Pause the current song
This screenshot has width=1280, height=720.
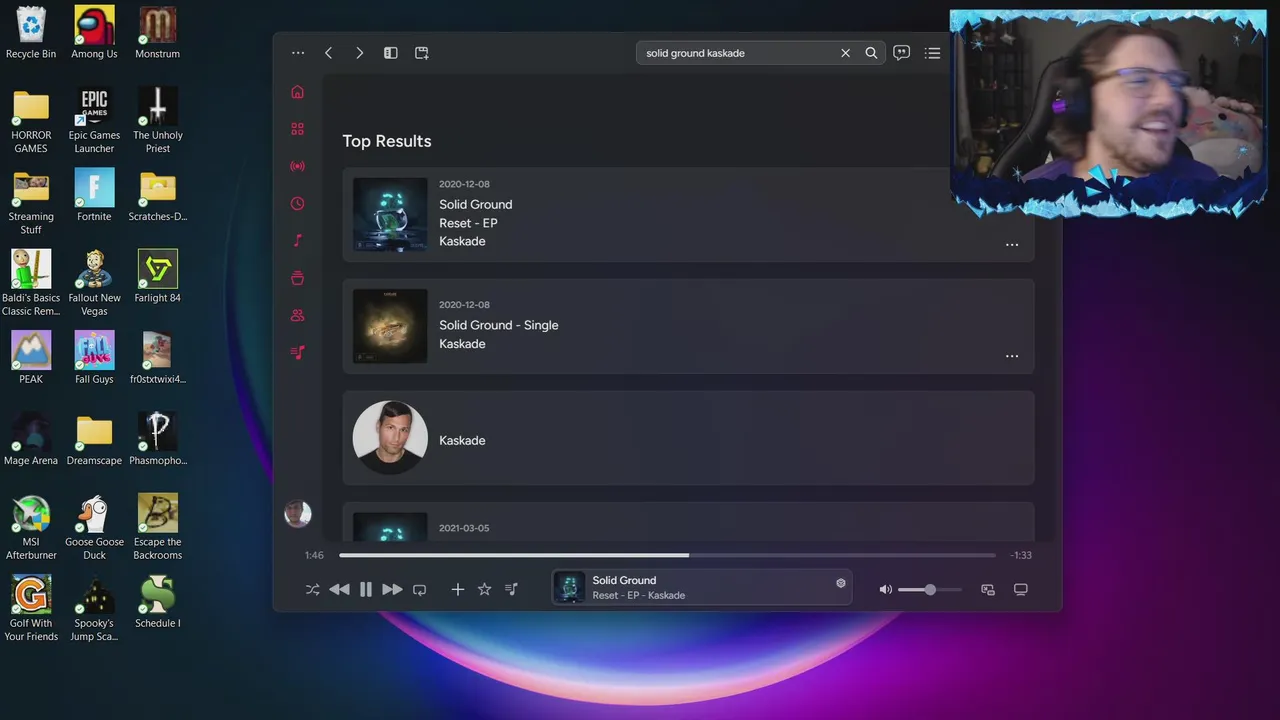tap(366, 590)
